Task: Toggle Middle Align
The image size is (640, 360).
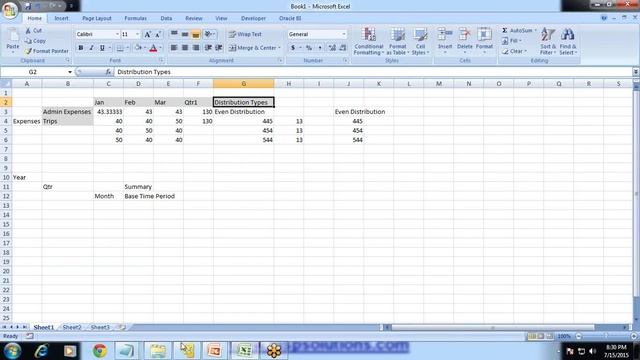Action: [x=185, y=34]
